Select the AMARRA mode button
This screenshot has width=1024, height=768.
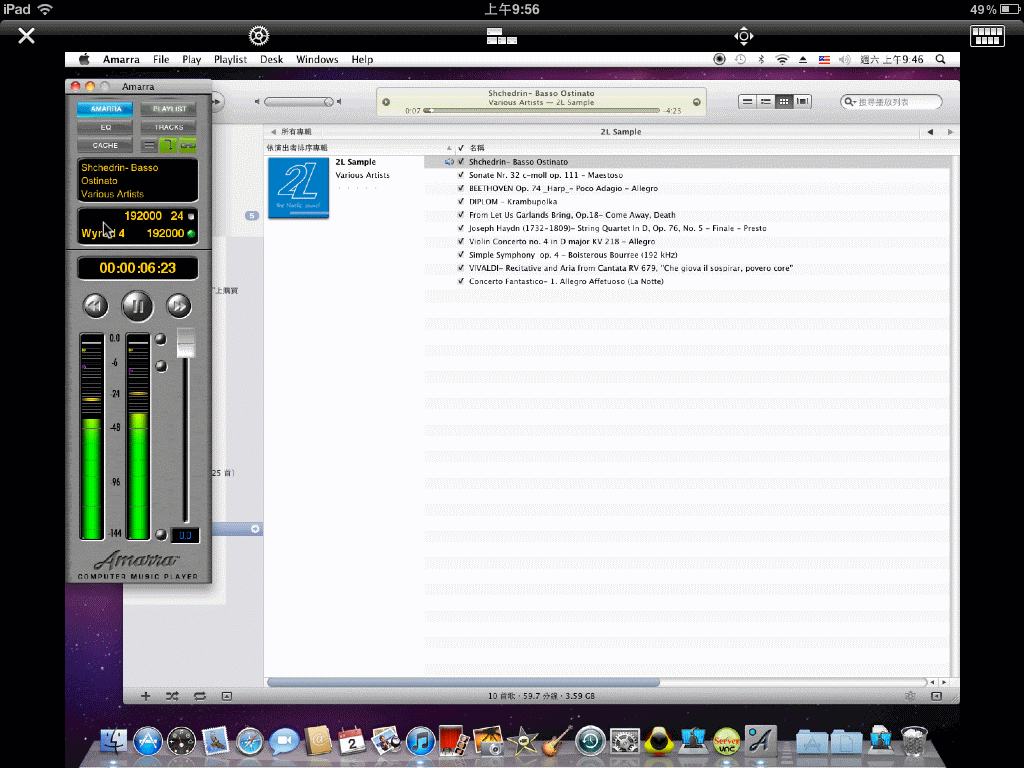pyautogui.click(x=105, y=108)
